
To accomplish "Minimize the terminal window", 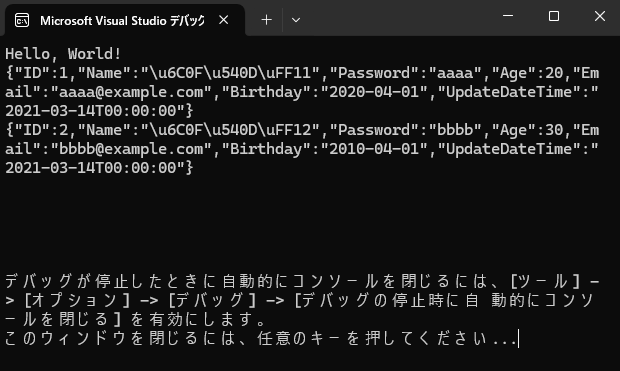I will click(x=508, y=16).
